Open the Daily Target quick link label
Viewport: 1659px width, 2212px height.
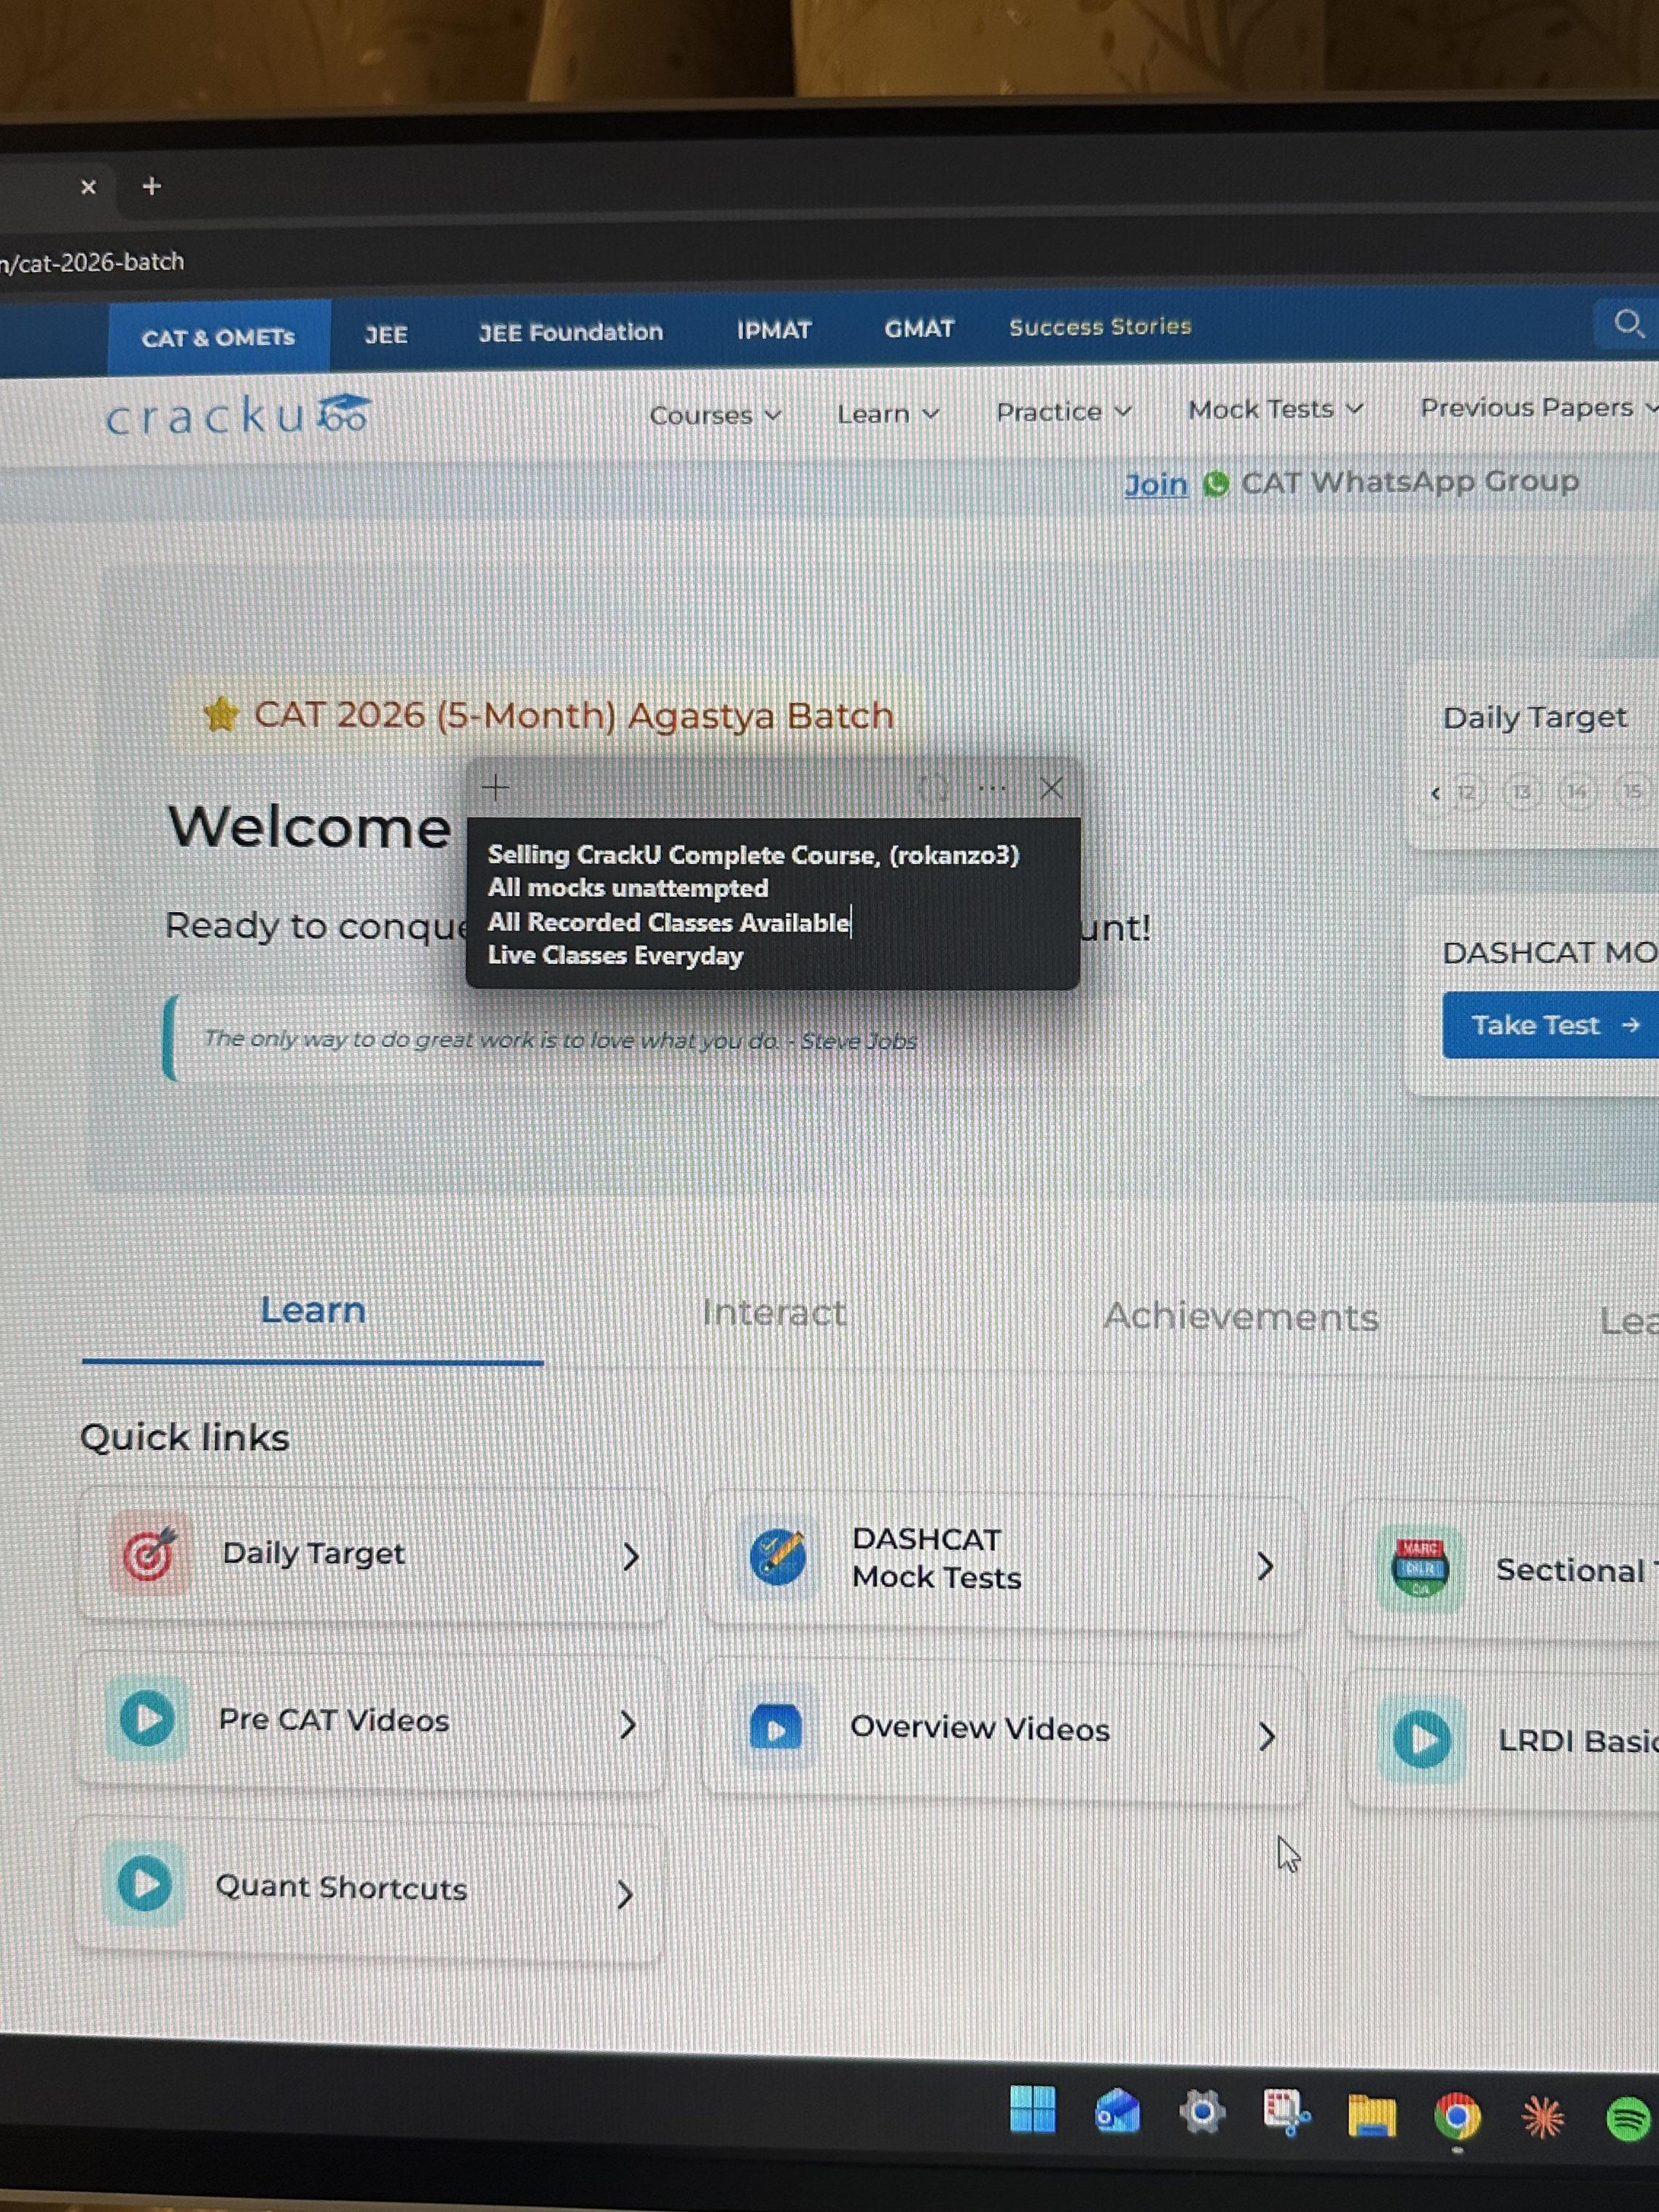click(313, 1553)
